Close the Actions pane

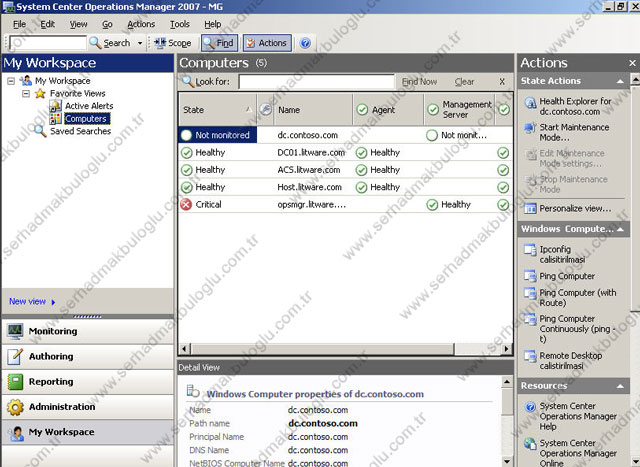(632, 63)
